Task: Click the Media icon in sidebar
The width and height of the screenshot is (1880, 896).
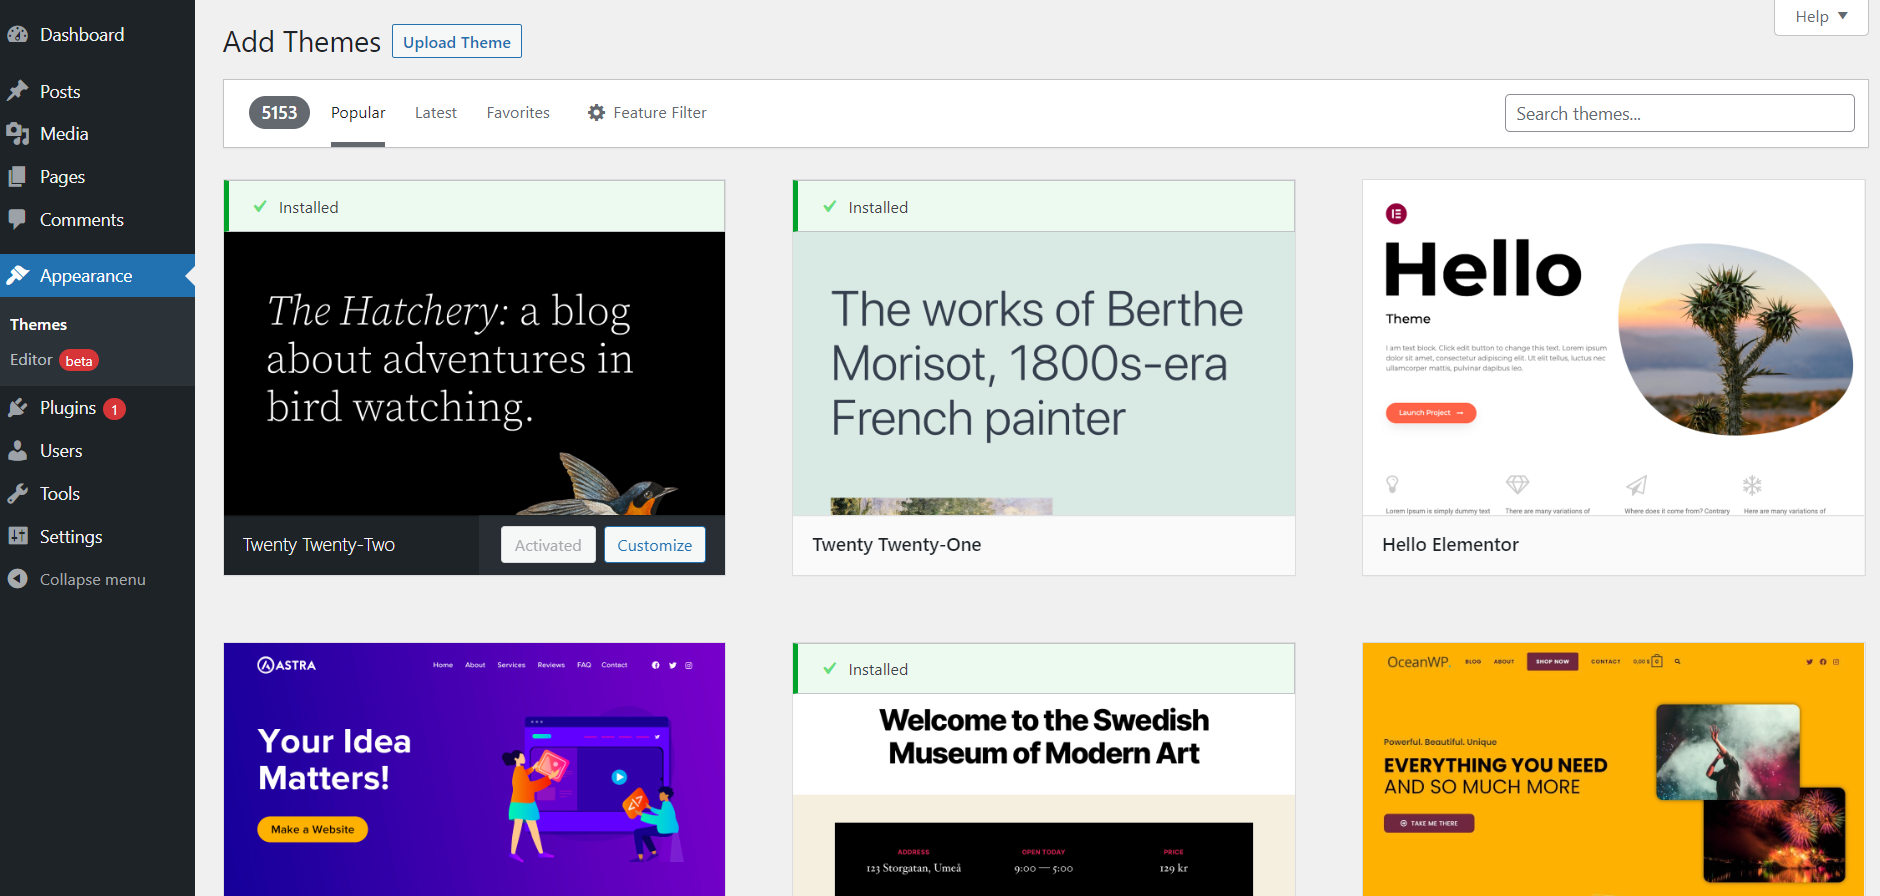Action: pyautogui.click(x=17, y=133)
